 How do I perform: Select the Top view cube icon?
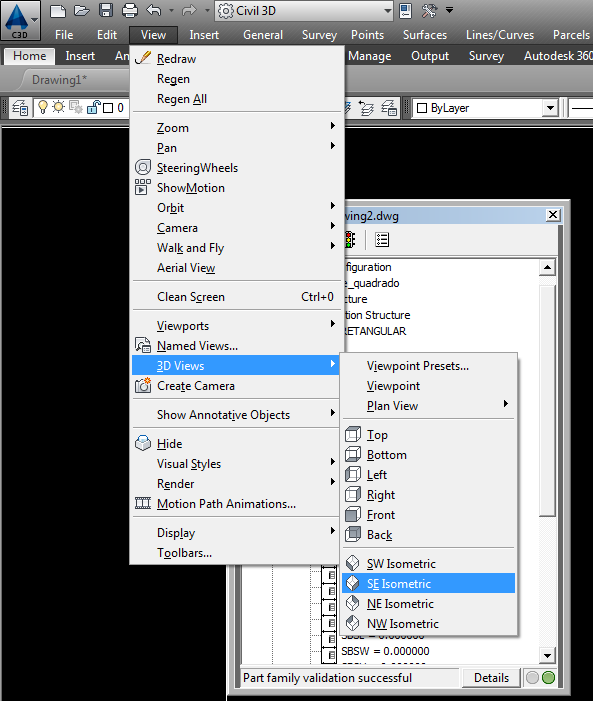click(353, 434)
